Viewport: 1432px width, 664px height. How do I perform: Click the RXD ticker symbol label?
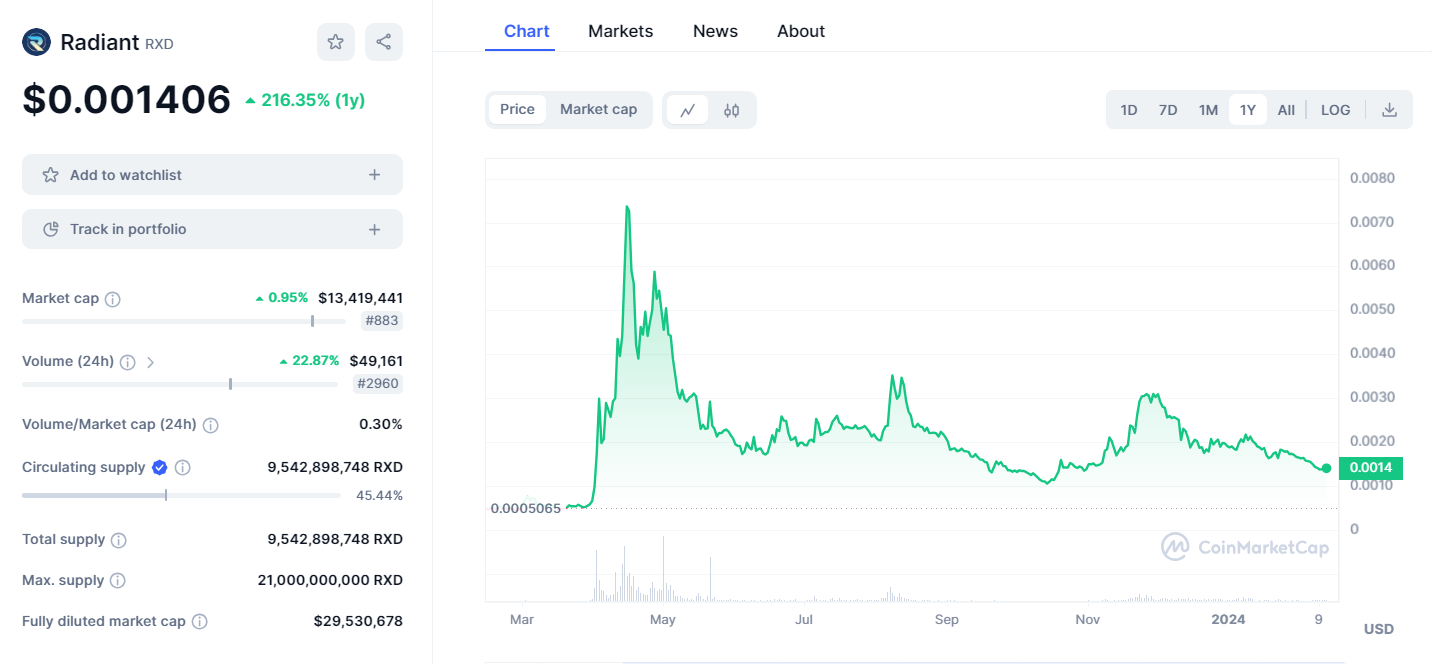tap(159, 44)
